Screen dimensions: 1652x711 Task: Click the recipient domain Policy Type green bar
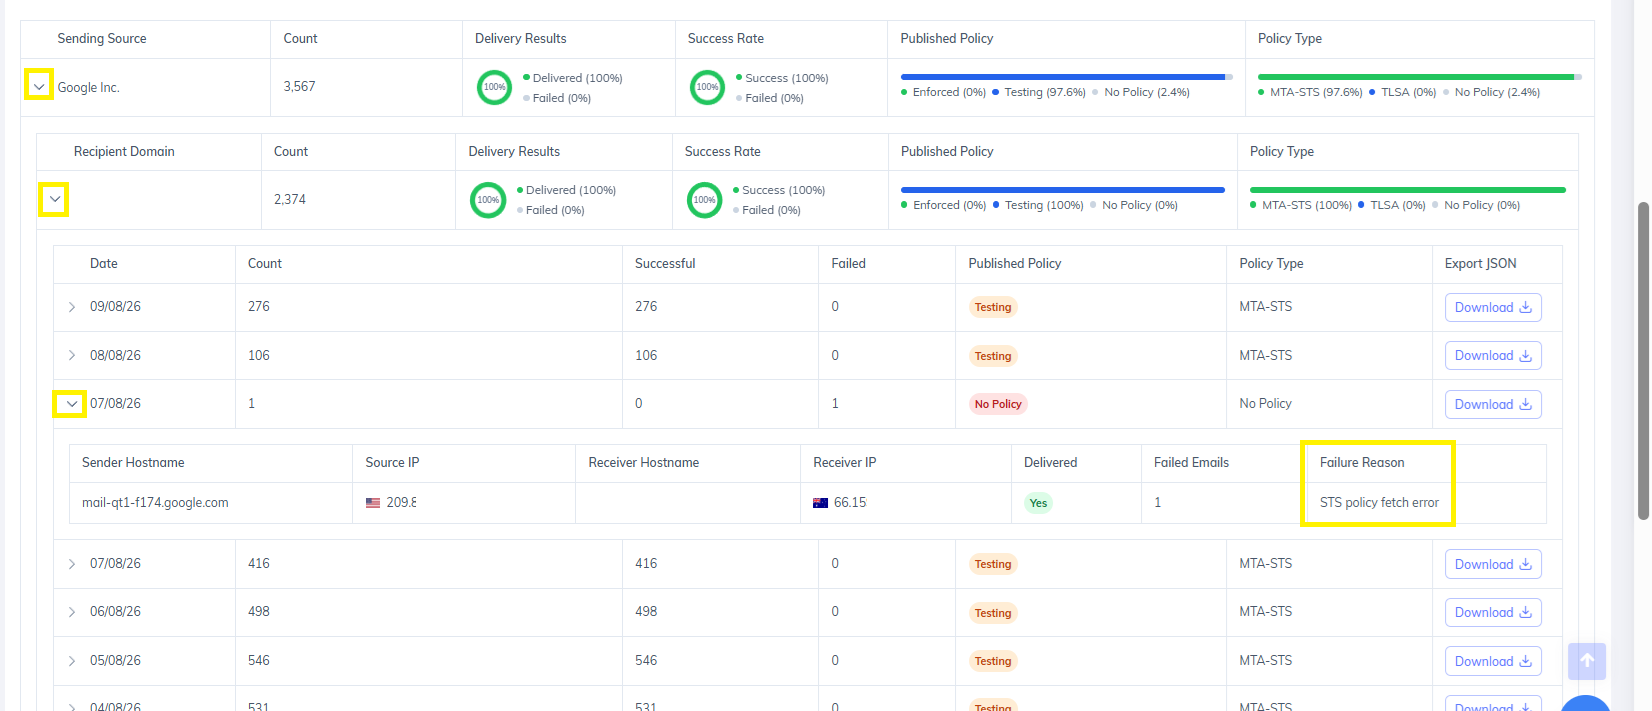(x=1407, y=190)
